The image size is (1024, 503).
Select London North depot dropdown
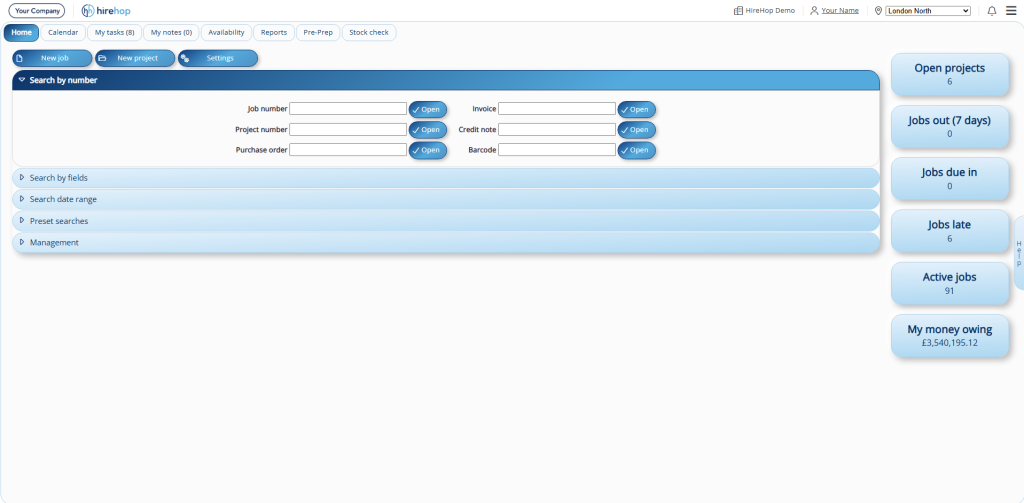[x=928, y=11]
